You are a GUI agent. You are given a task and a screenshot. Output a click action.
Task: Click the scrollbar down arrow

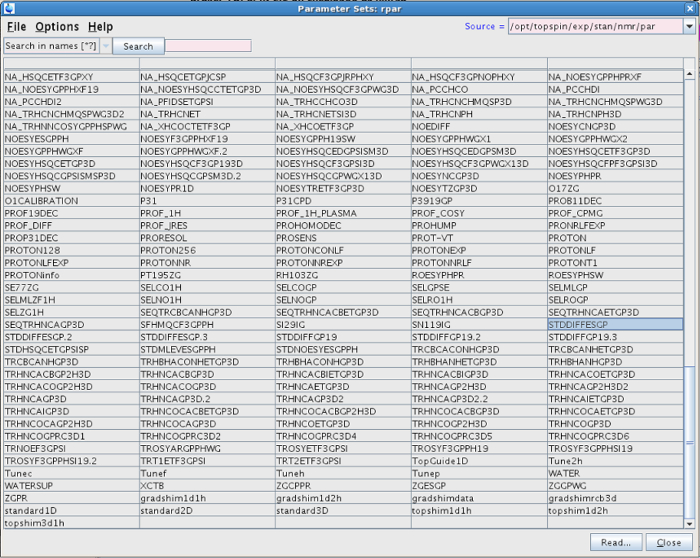coord(689,524)
